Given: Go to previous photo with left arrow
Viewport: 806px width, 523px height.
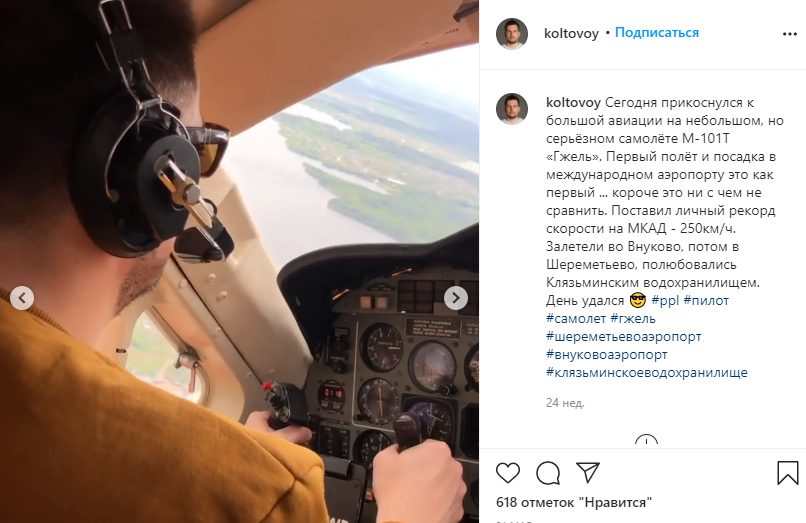Looking at the screenshot, I should [x=22, y=298].
